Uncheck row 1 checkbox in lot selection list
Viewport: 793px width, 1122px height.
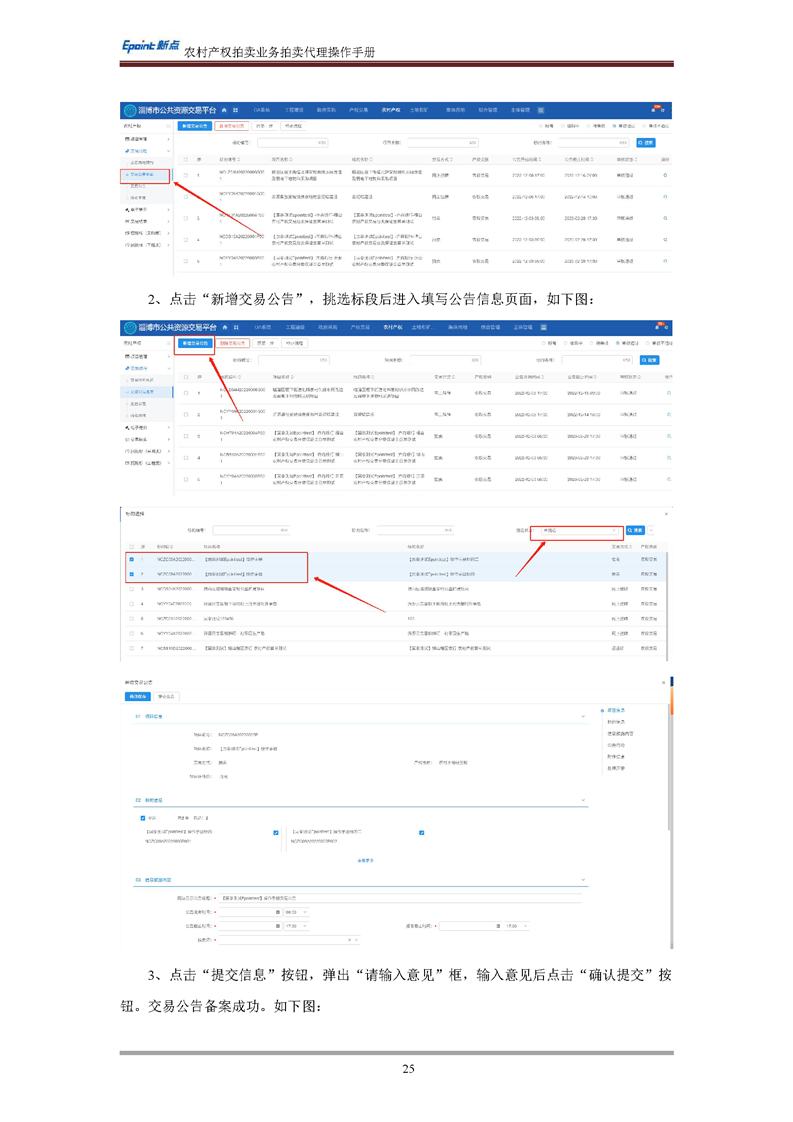point(131,560)
